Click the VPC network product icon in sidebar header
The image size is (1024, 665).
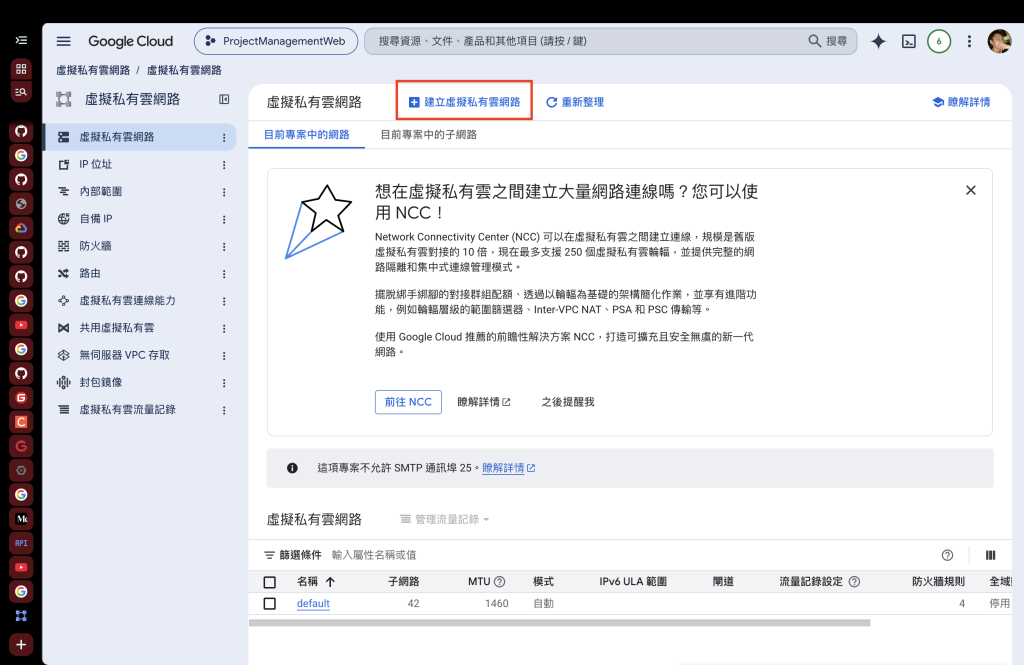pos(64,99)
